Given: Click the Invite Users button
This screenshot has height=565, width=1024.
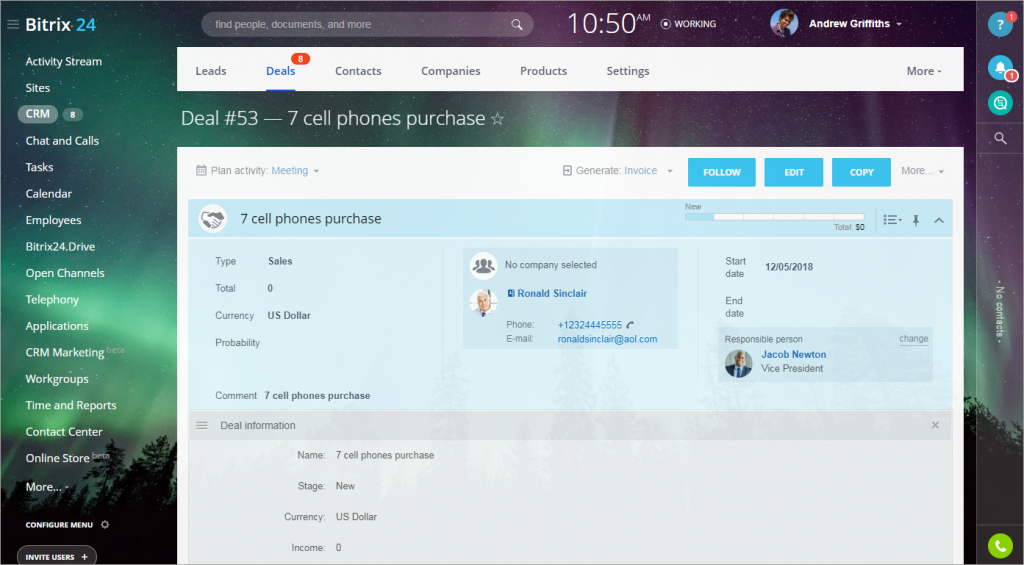Looking at the screenshot, I should (57, 557).
